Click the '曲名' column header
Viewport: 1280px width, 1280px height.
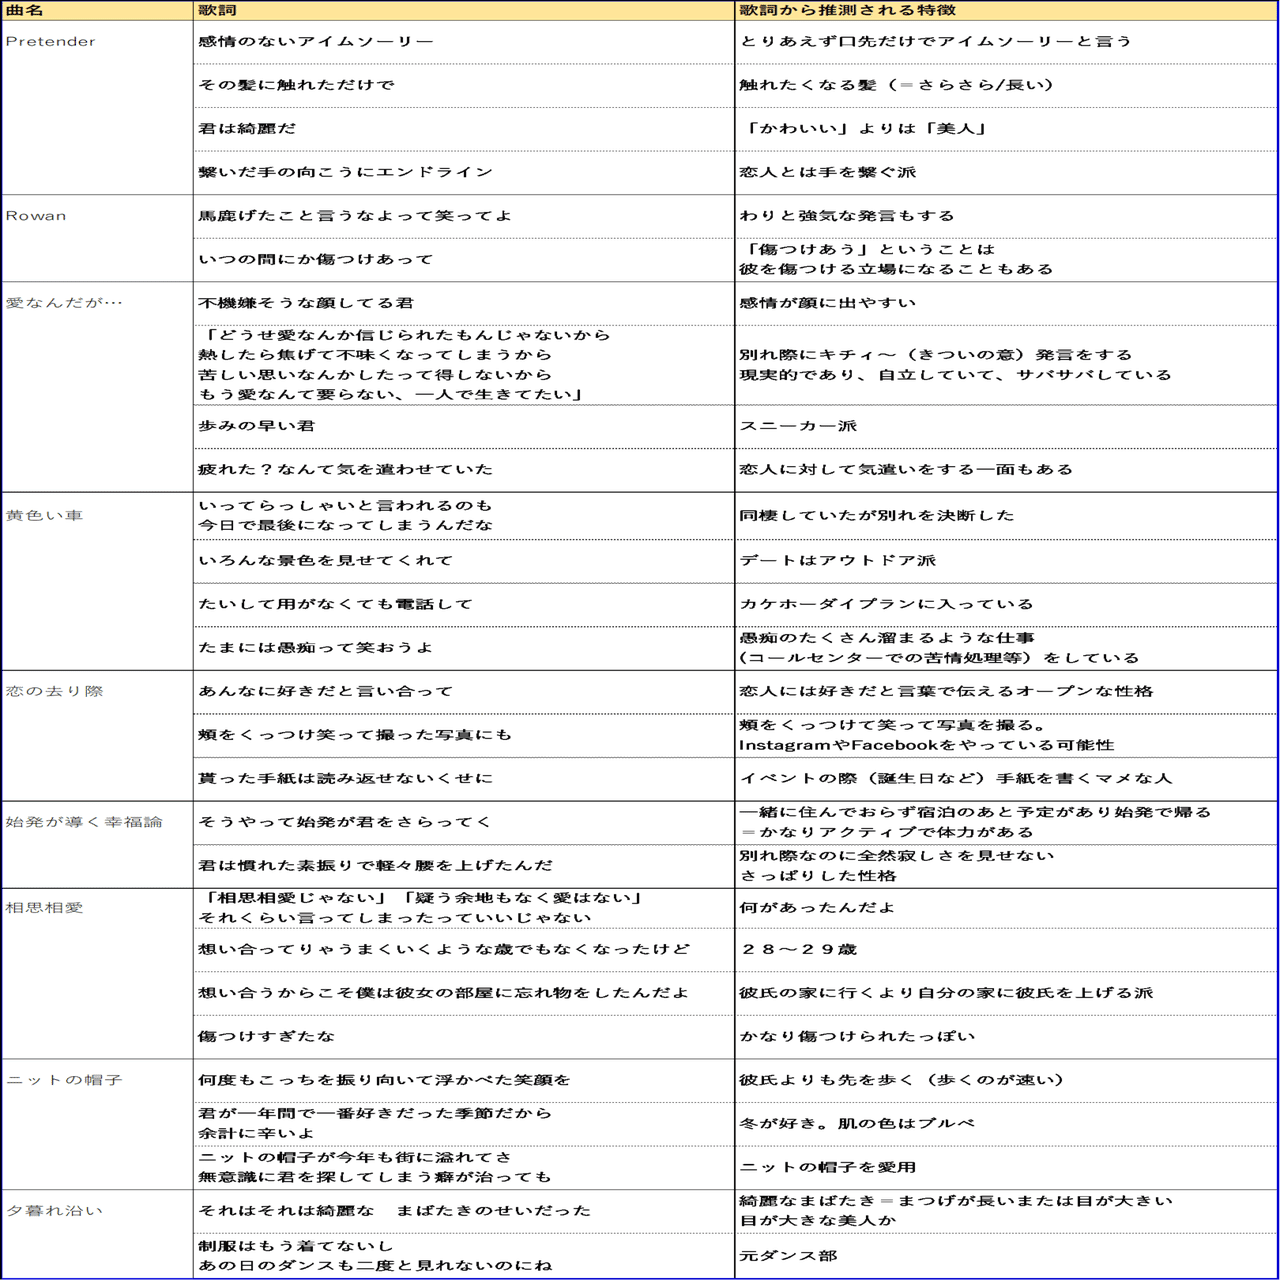(x=98, y=10)
